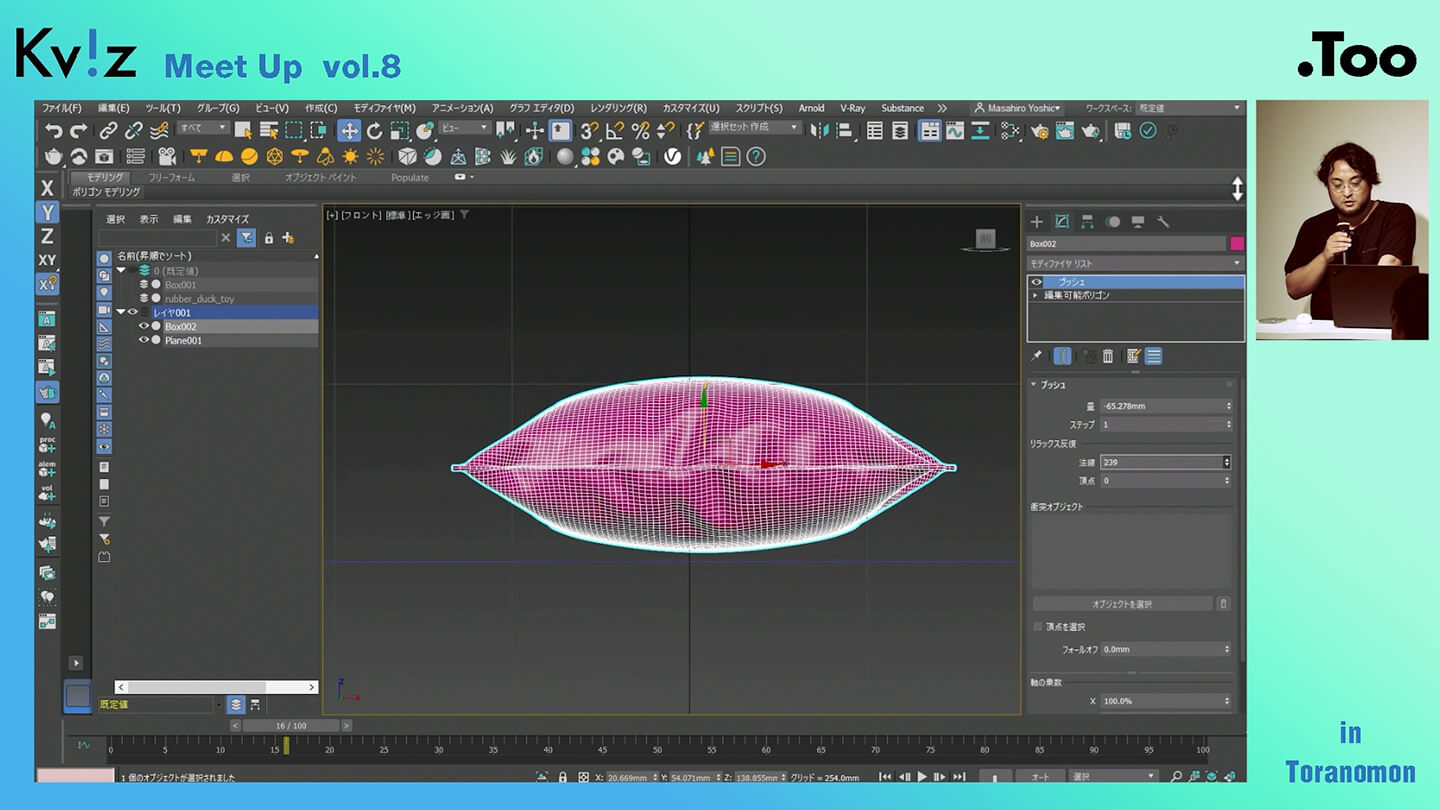The width and height of the screenshot is (1440, 810).
Task: Open the Curve Editor icon
Action: [x=955, y=131]
